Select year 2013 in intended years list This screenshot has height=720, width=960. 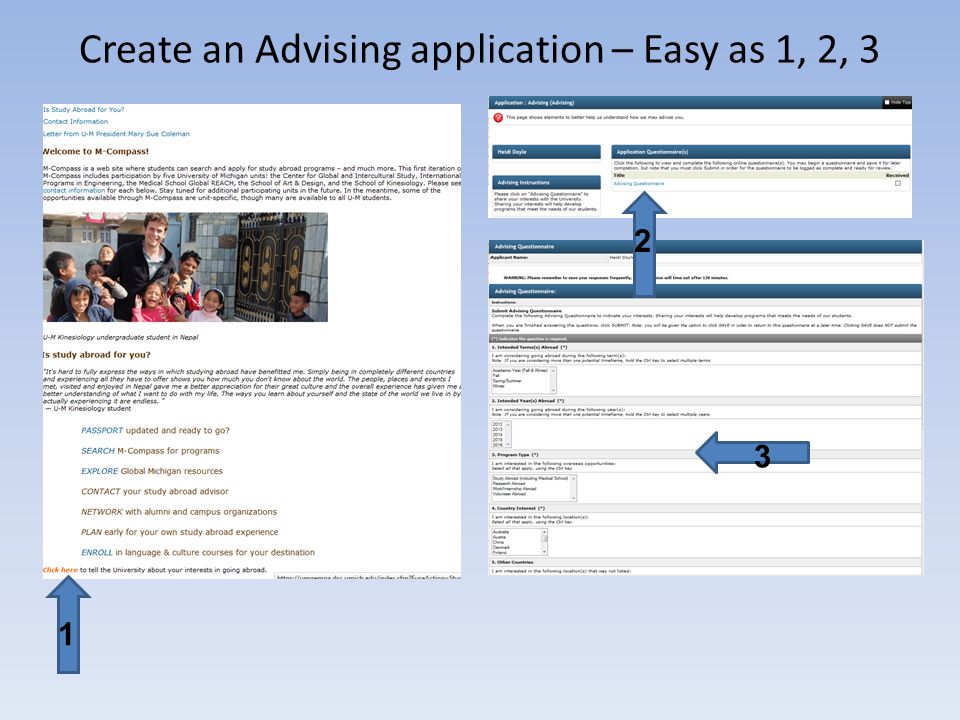click(497, 429)
